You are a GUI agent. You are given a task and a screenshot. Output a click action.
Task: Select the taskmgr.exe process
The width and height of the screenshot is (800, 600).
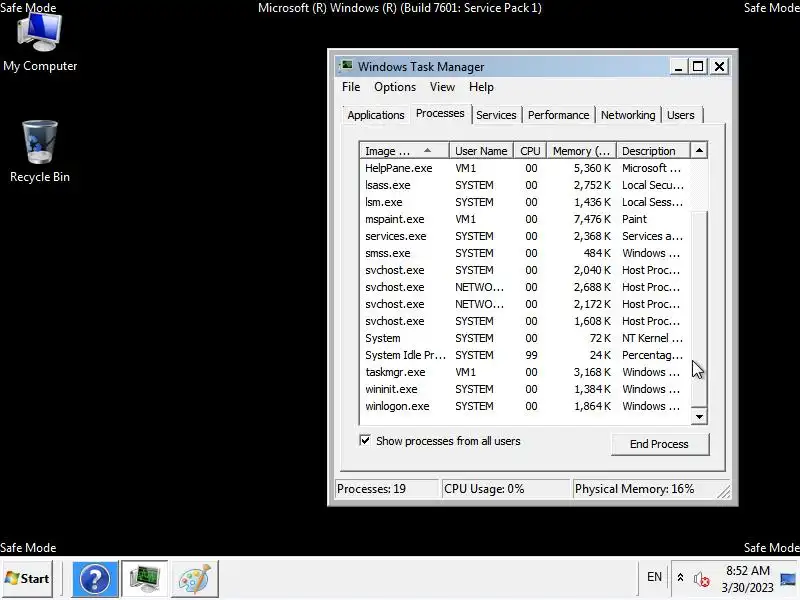524,372
